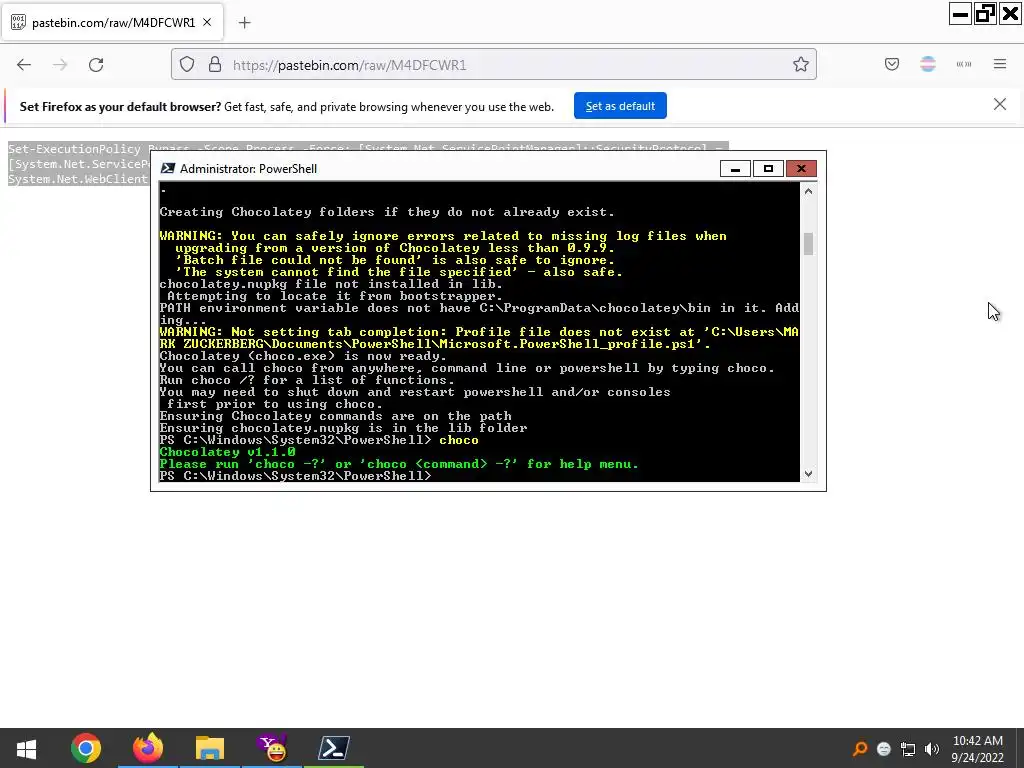
Task: Open a new tab with plus button
Action: tap(244, 23)
